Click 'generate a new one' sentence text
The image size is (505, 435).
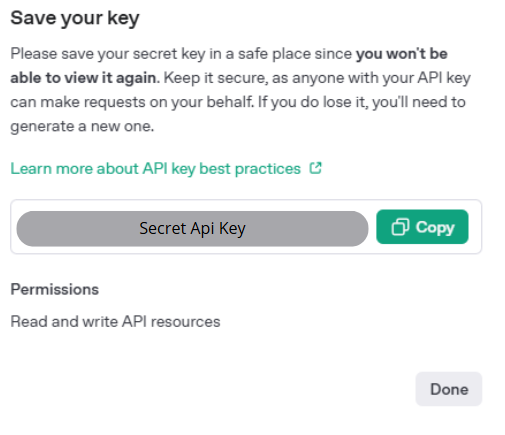tap(82, 126)
